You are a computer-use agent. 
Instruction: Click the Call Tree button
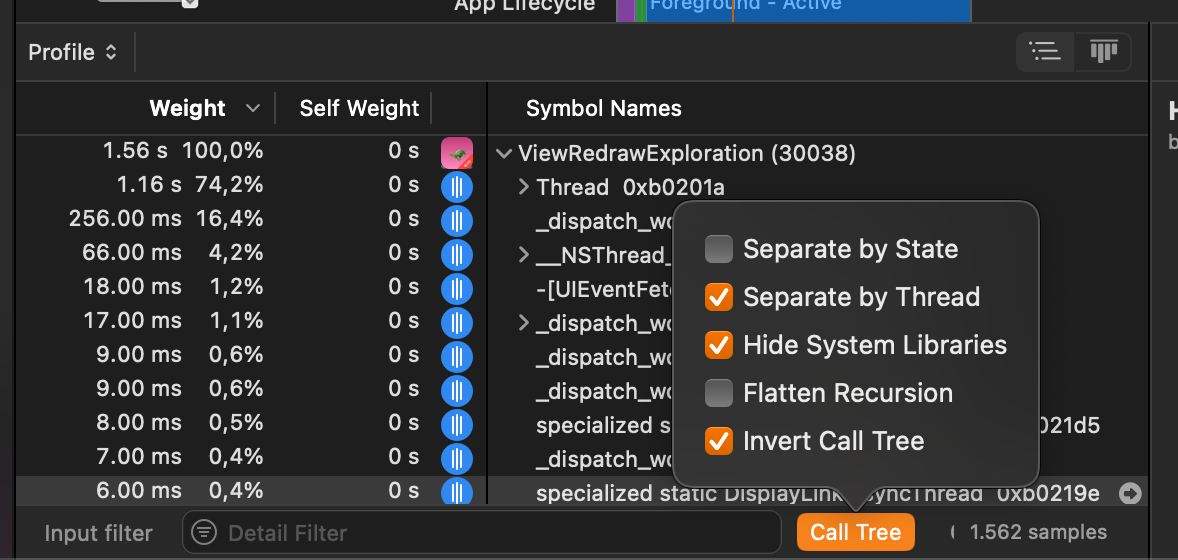point(856,533)
